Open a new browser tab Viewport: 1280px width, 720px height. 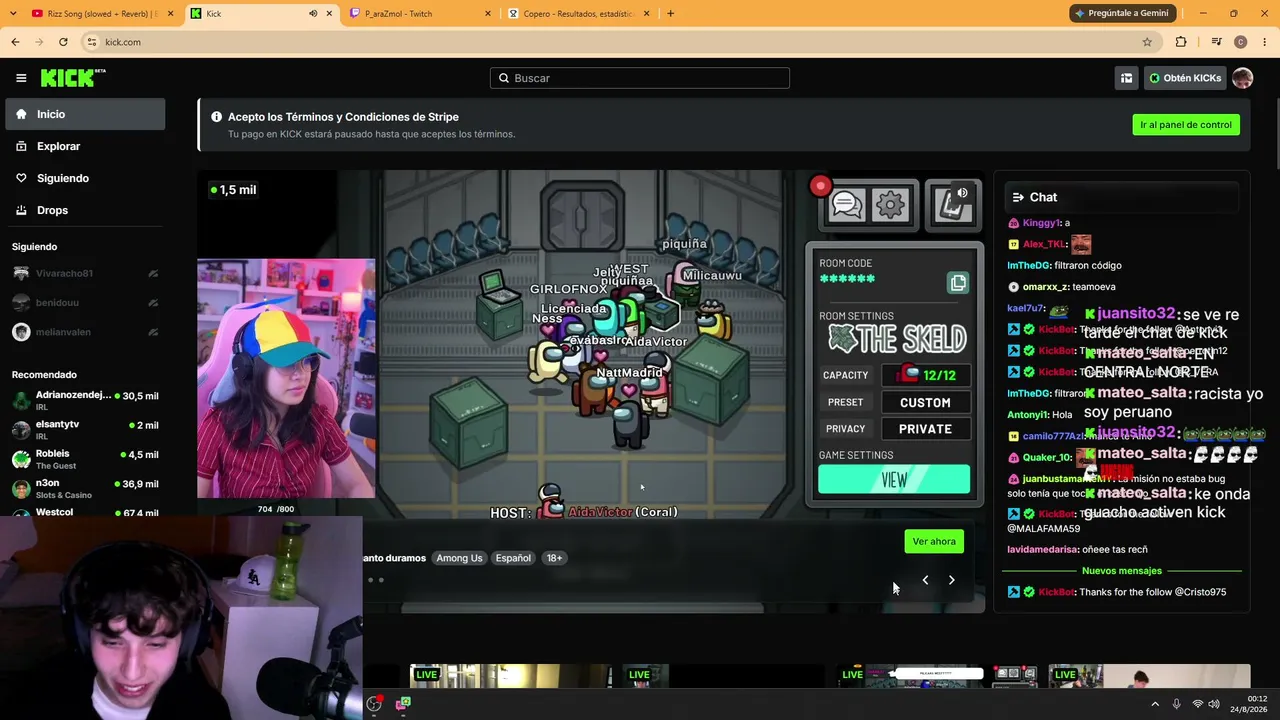670,14
